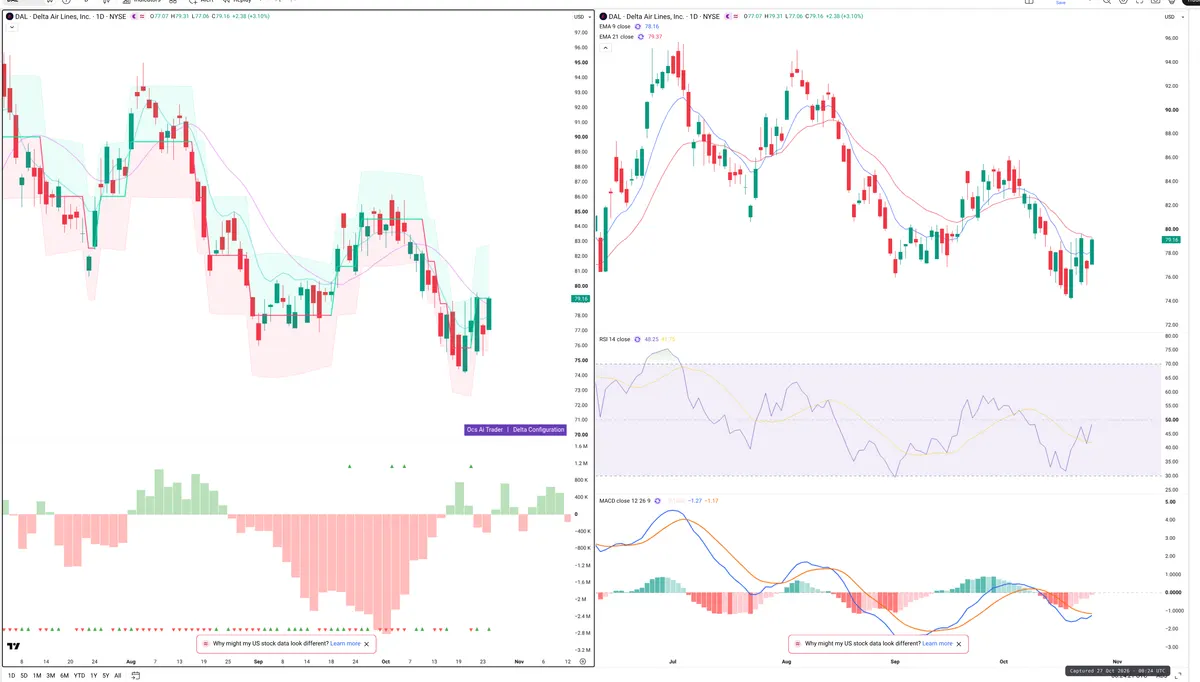Viewport: 1200px width, 682px height.
Task: Click the Nov label on left time axis
Action: 518,662
